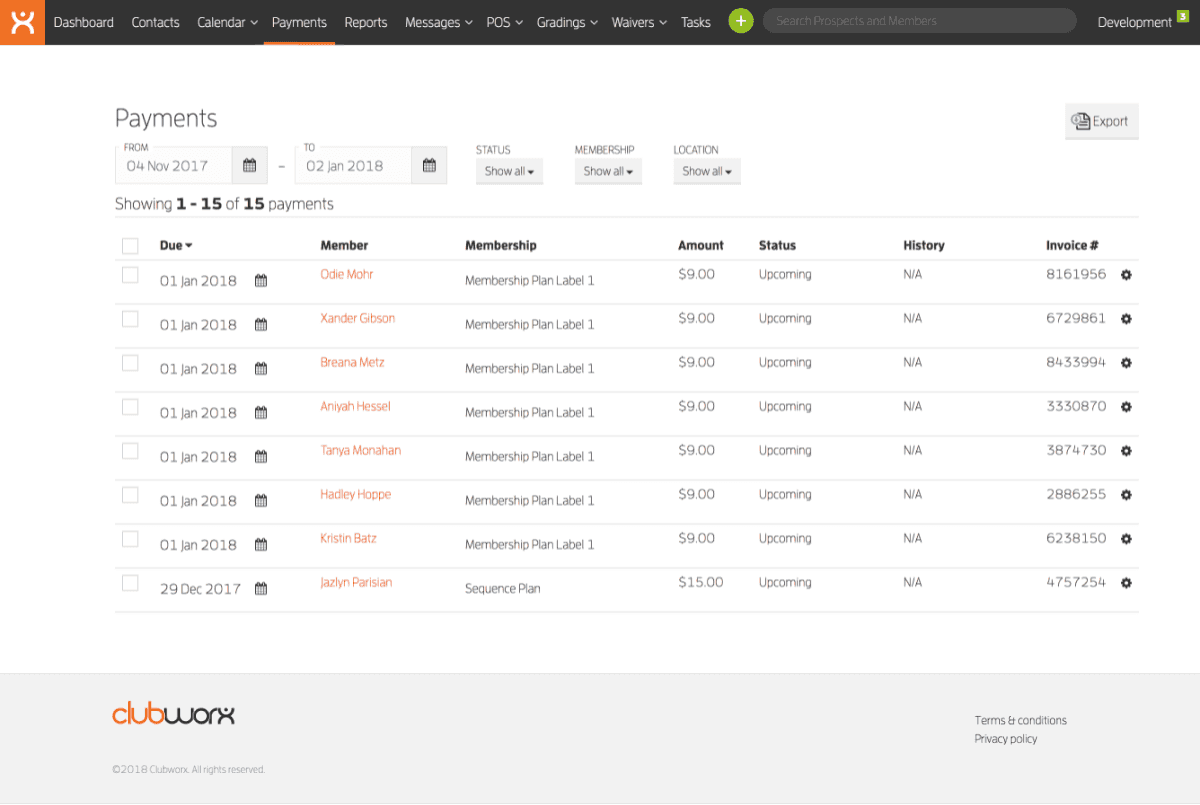Open the MEMBERSHIP Show all dropdown
The width and height of the screenshot is (1200, 805).
click(608, 171)
